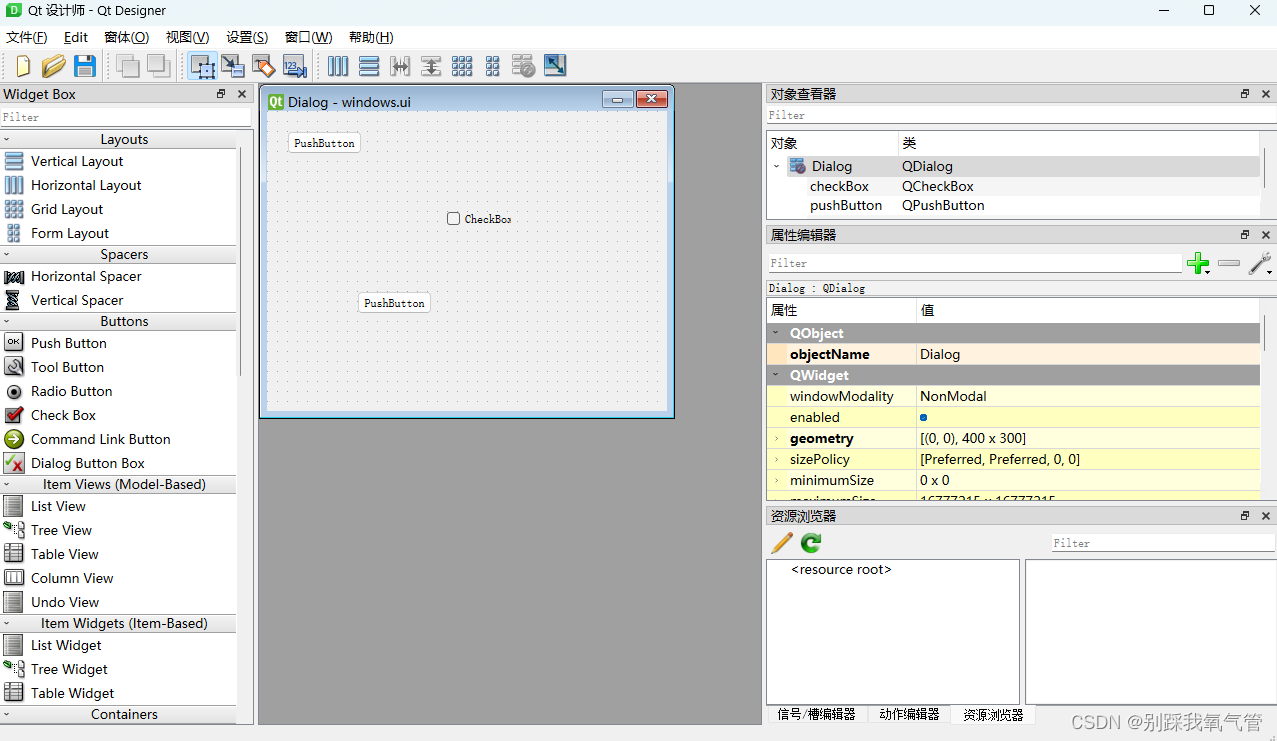Click the Widget Box vertical scrollbar
Image resolution: width=1277 pixels, height=741 pixels.
pos(240,262)
